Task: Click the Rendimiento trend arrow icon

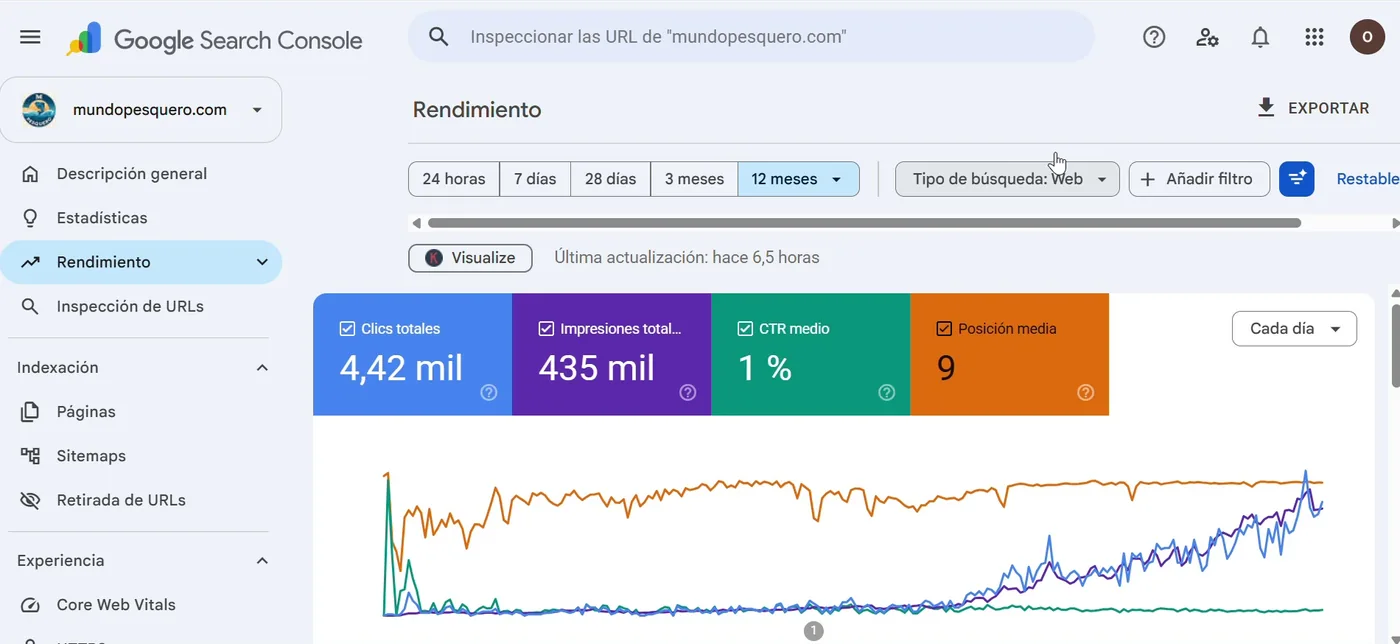Action: (30, 262)
